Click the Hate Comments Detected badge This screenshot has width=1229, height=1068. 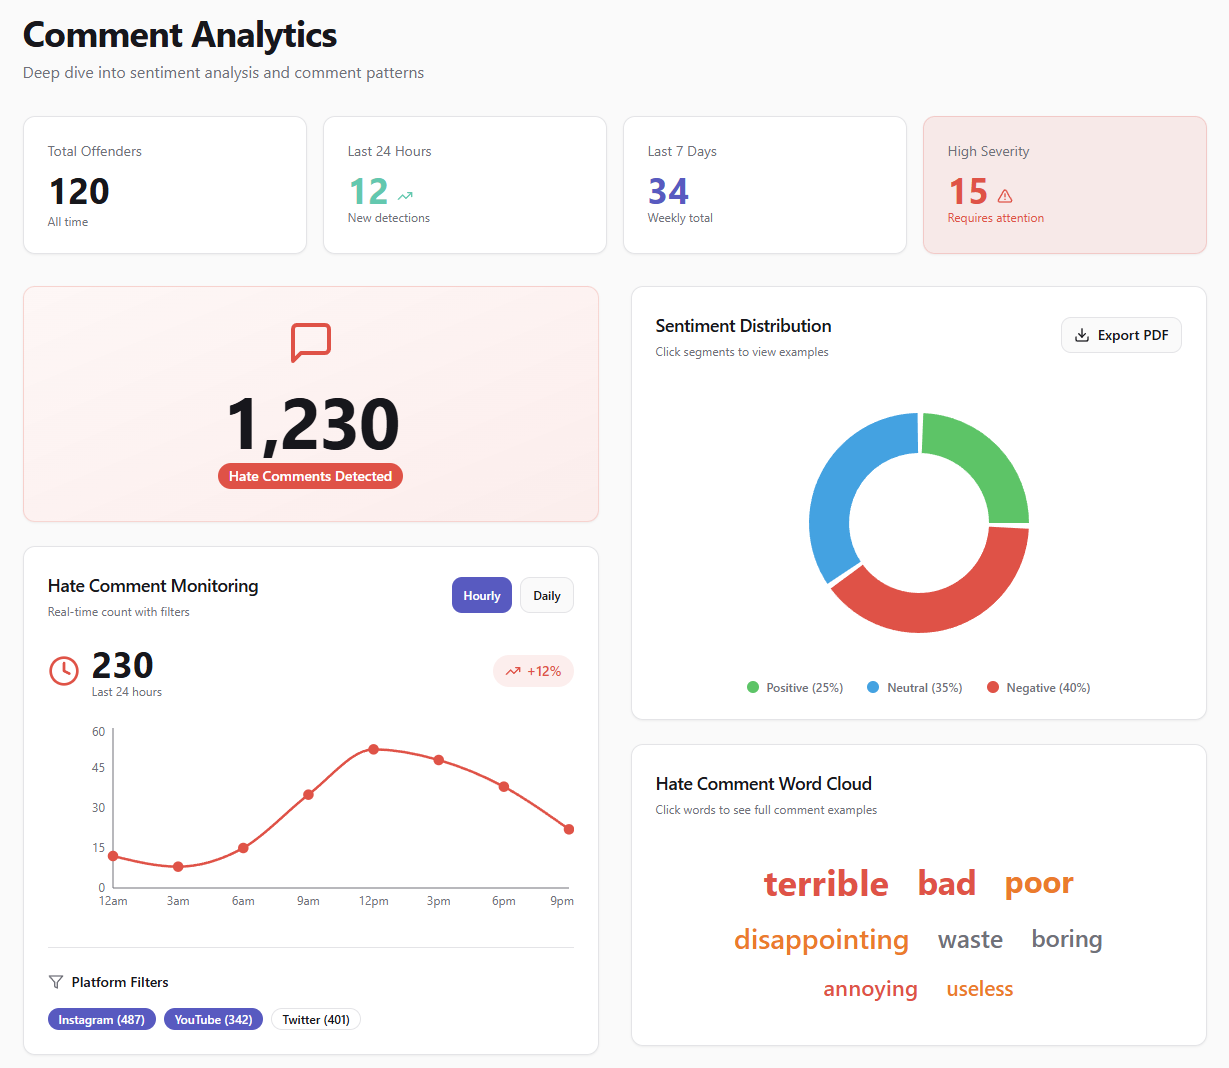coord(310,476)
